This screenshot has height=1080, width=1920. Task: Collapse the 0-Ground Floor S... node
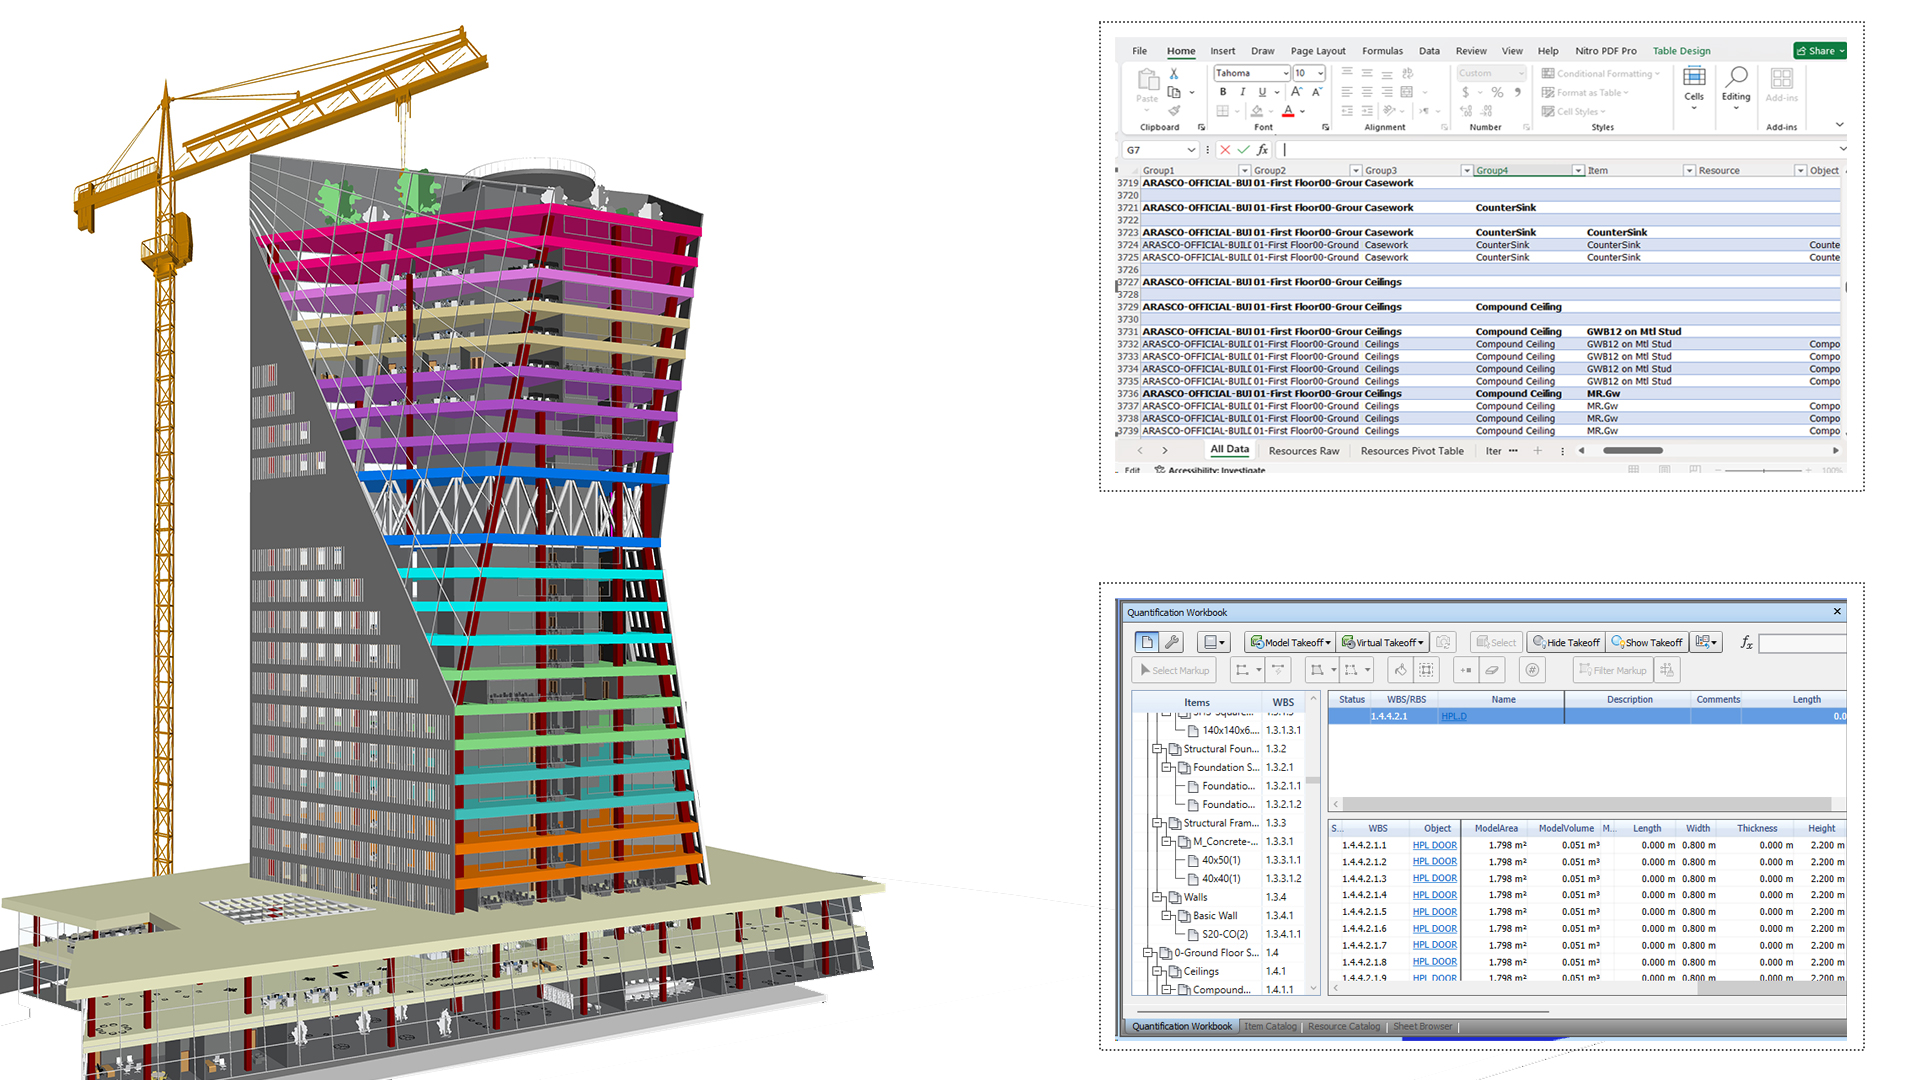click(1148, 953)
